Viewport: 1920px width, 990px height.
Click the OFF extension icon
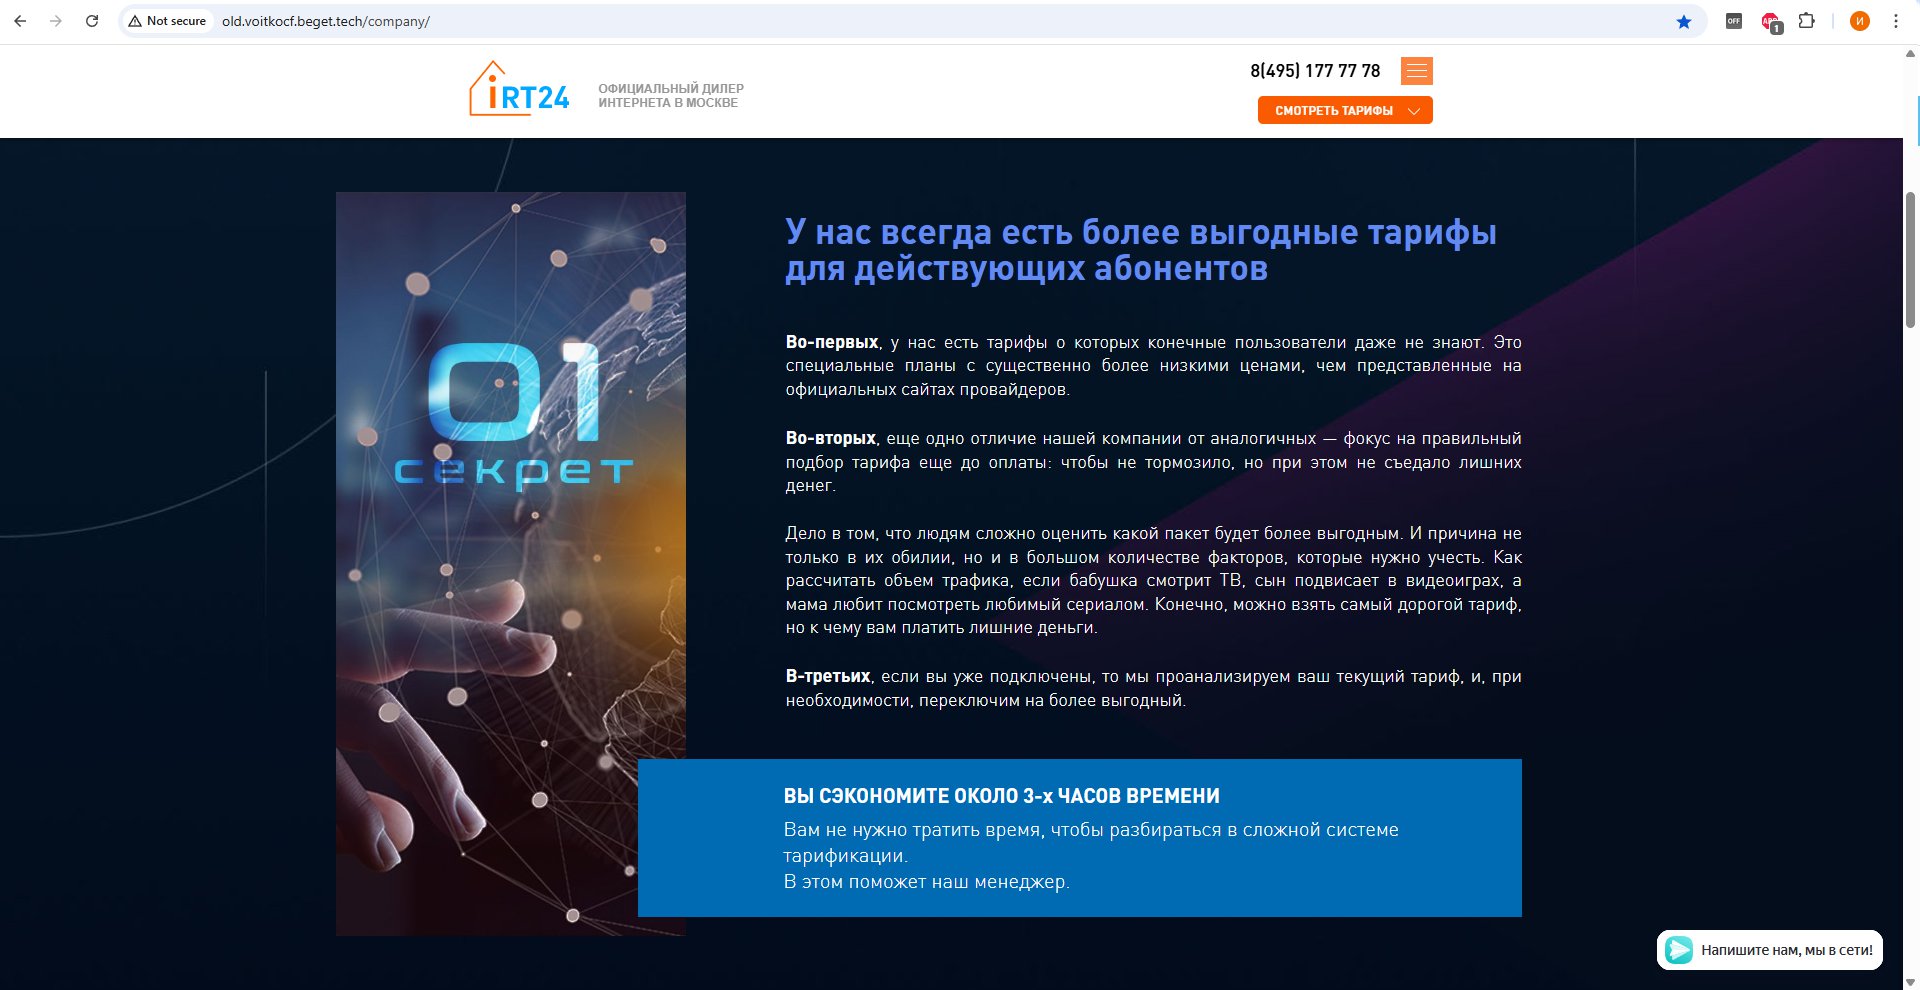[x=1734, y=20]
